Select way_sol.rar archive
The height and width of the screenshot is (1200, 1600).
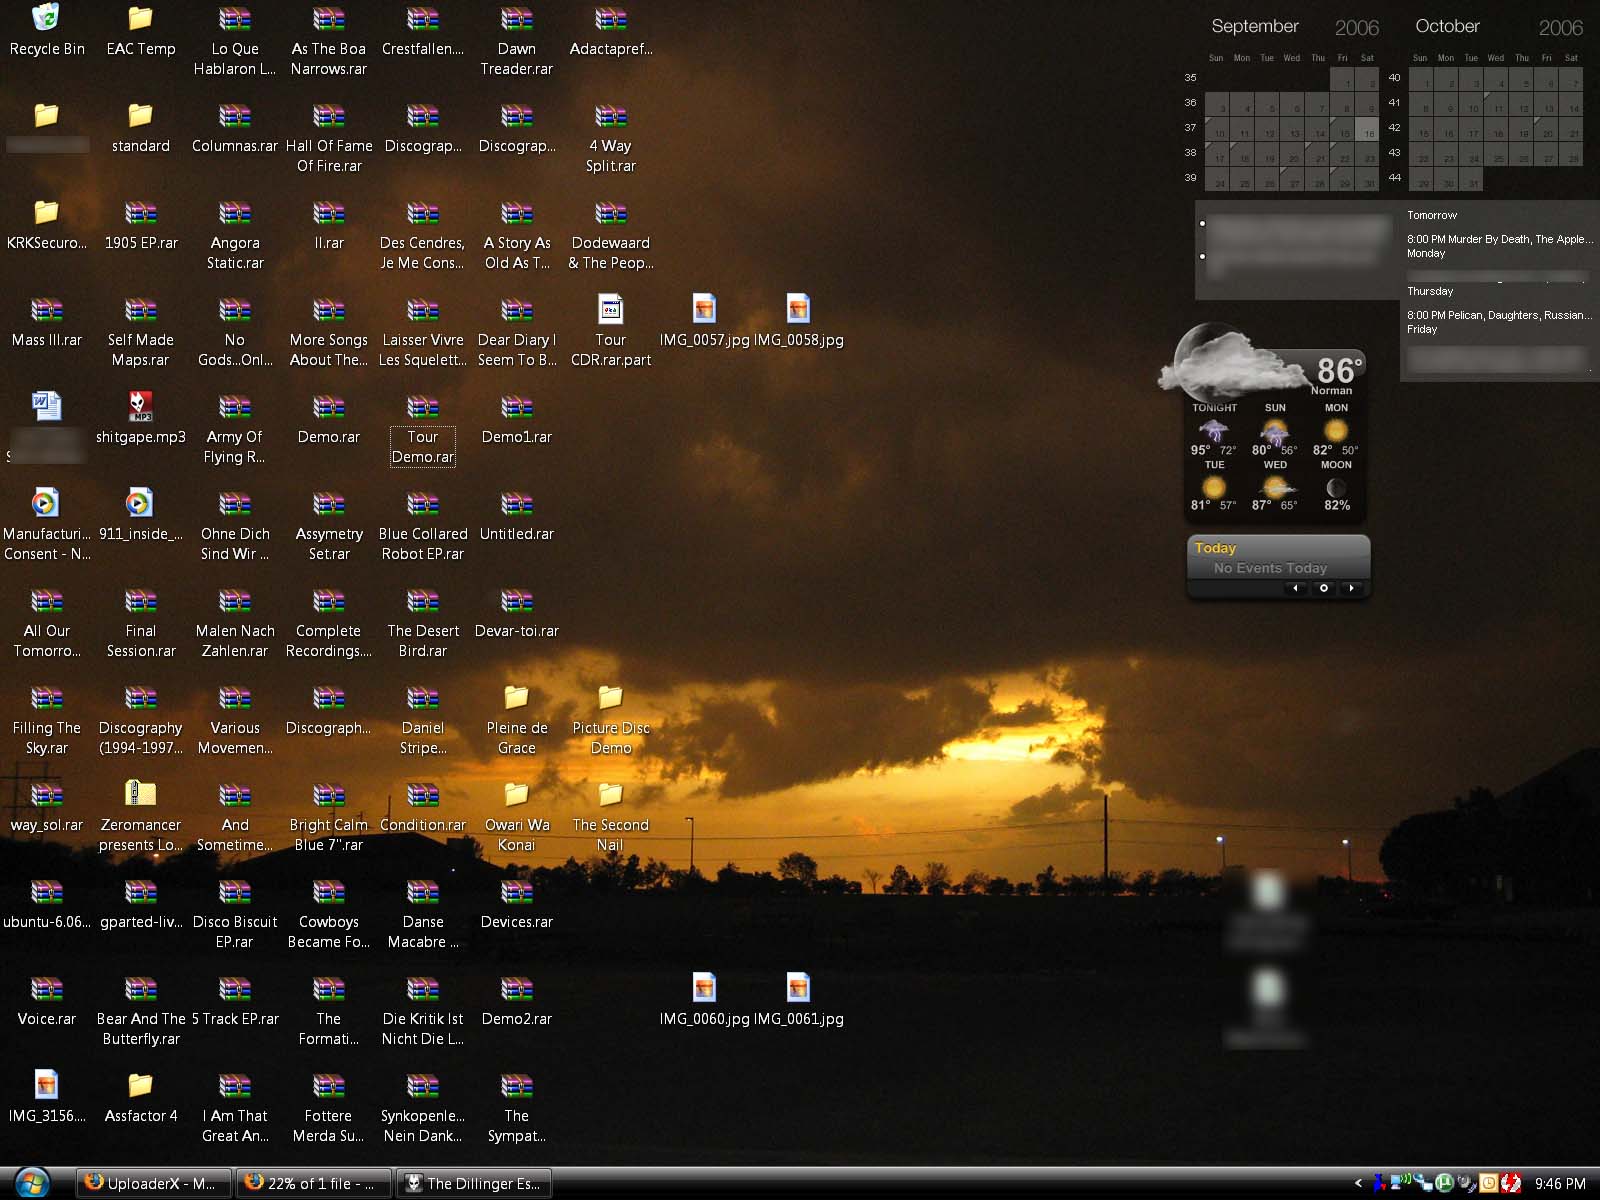coord(46,807)
